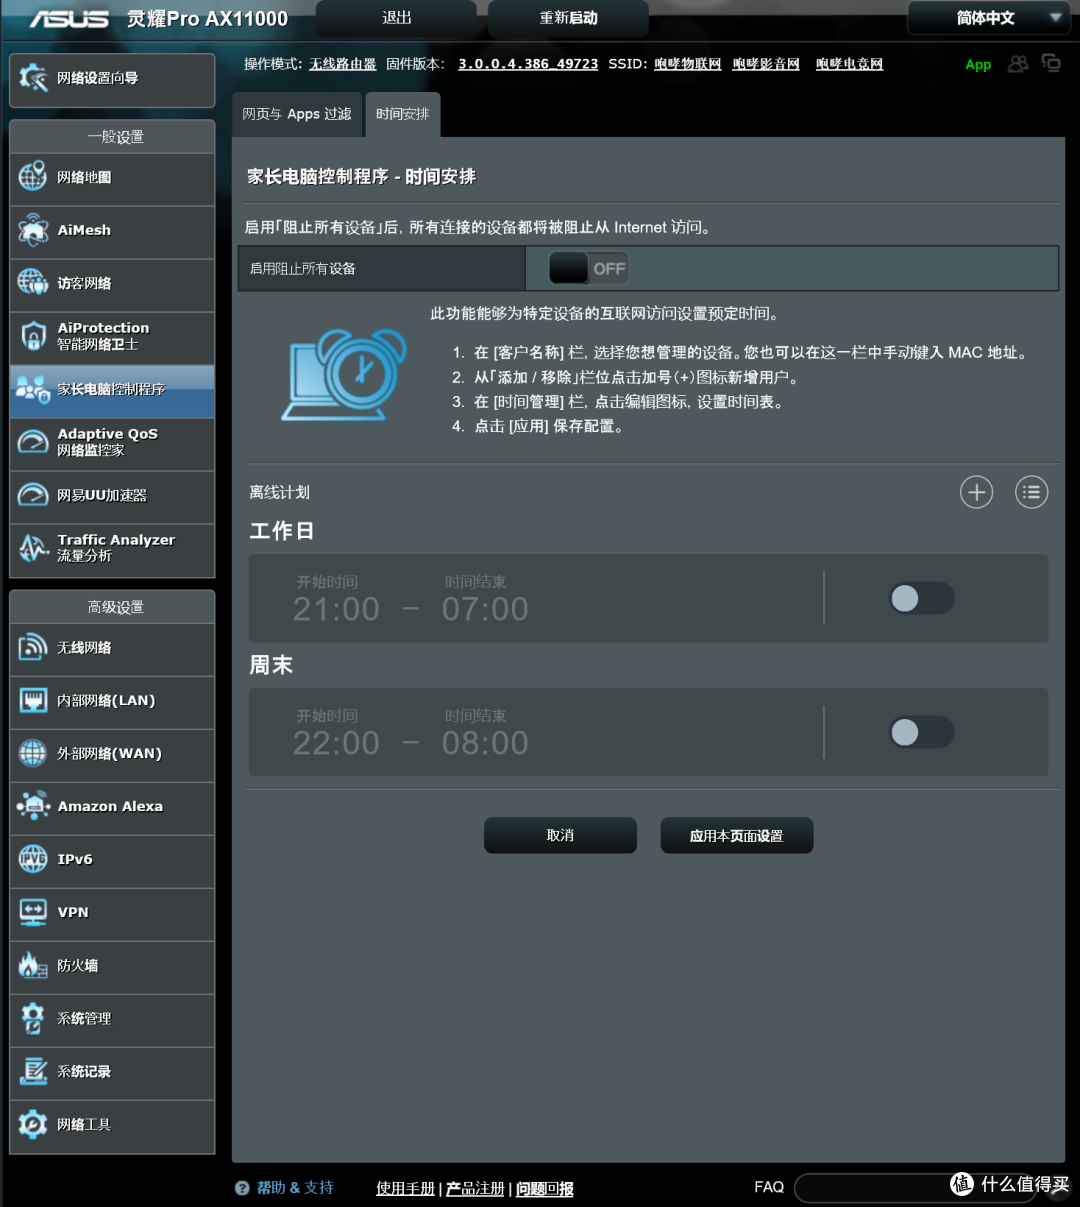Select the 时间安排 tab
This screenshot has height=1207, width=1080.
tap(403, 114)
